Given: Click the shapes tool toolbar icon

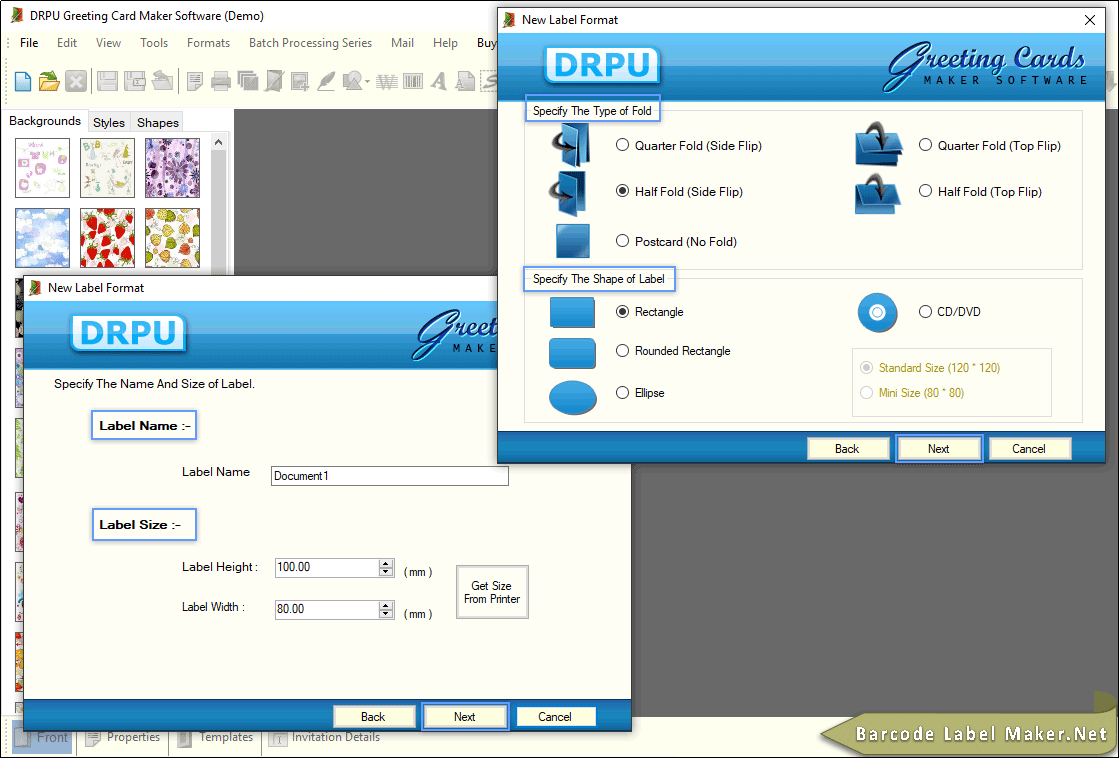Looking at the screenshot, I should (353, 81).
